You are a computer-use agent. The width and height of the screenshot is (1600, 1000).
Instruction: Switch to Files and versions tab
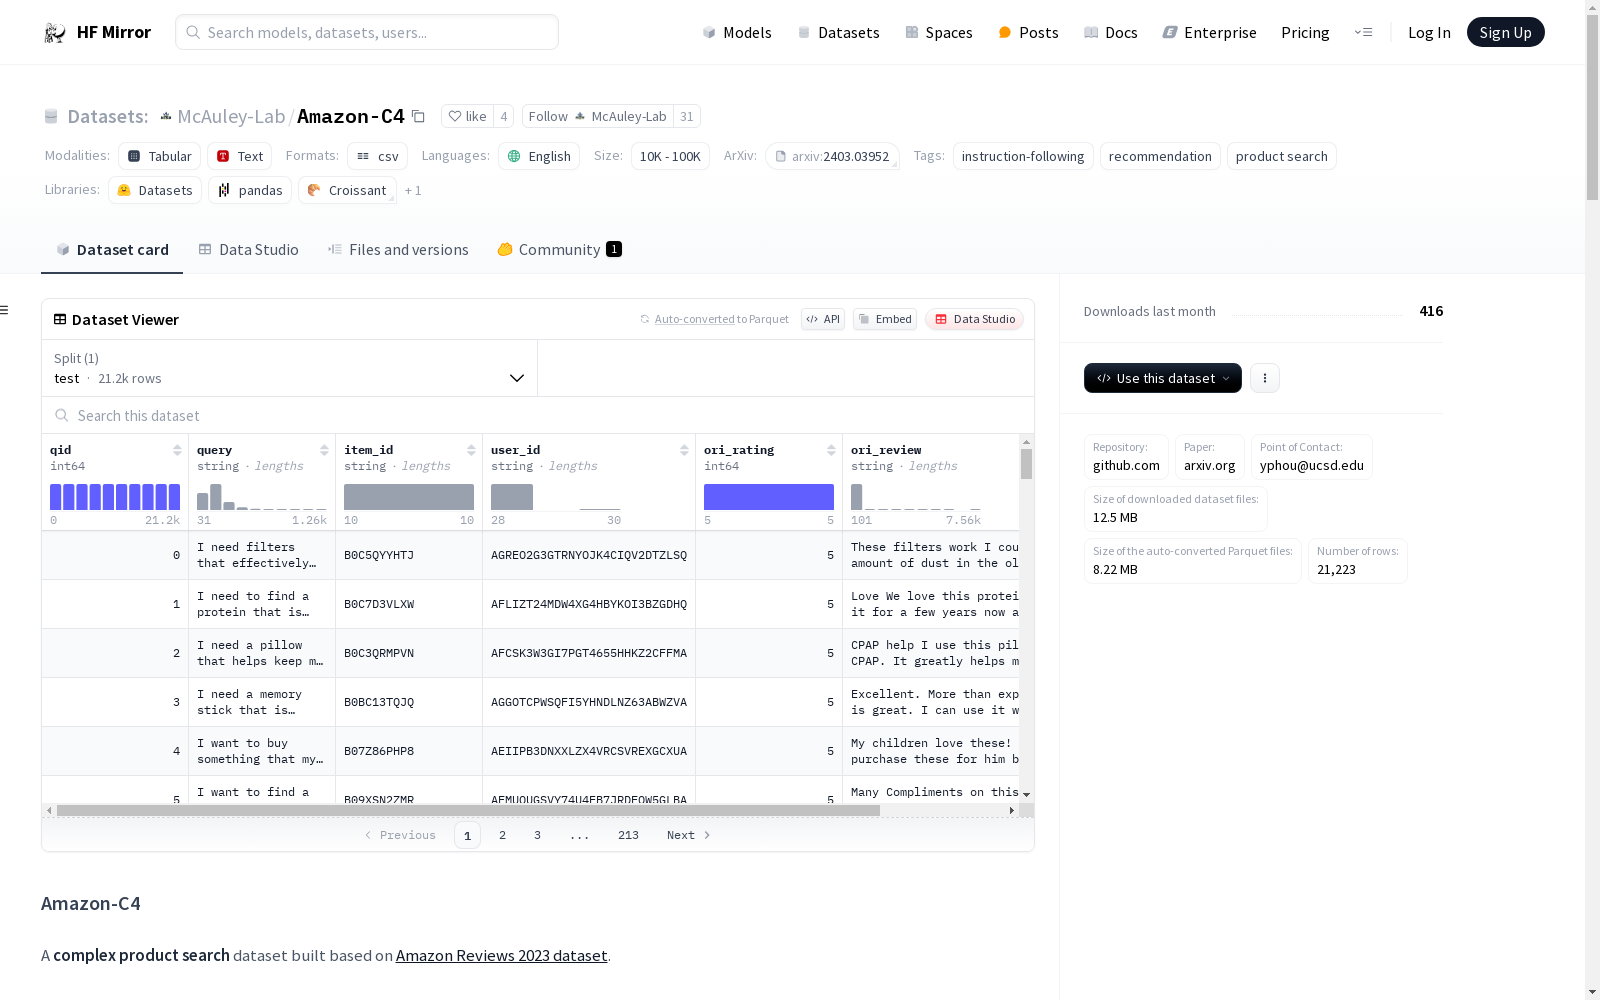pos(398,250)
